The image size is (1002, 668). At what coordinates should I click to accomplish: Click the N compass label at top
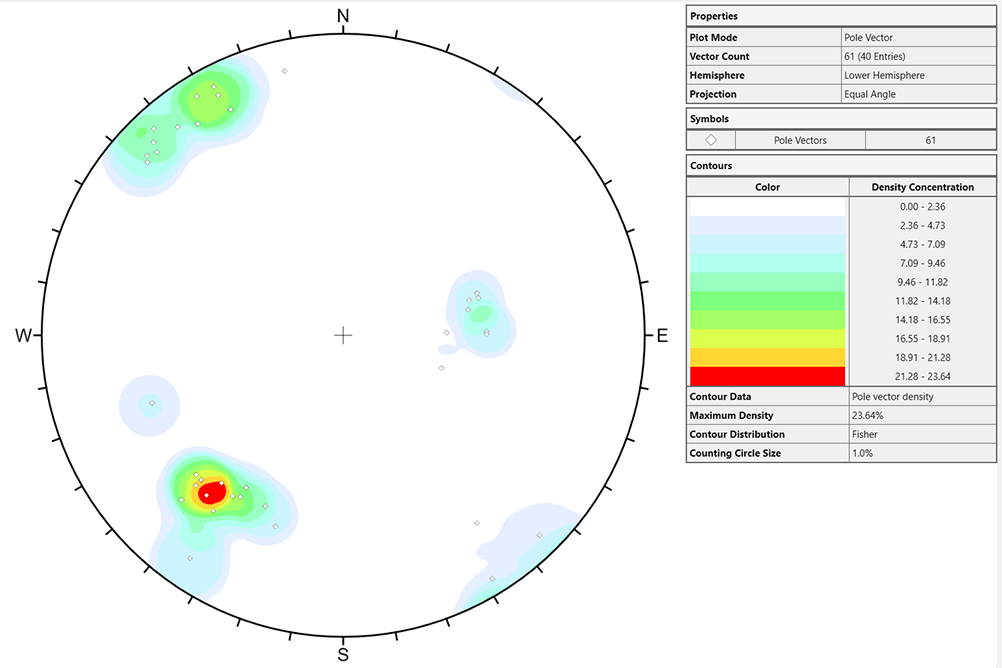click(x=343, y=15)
